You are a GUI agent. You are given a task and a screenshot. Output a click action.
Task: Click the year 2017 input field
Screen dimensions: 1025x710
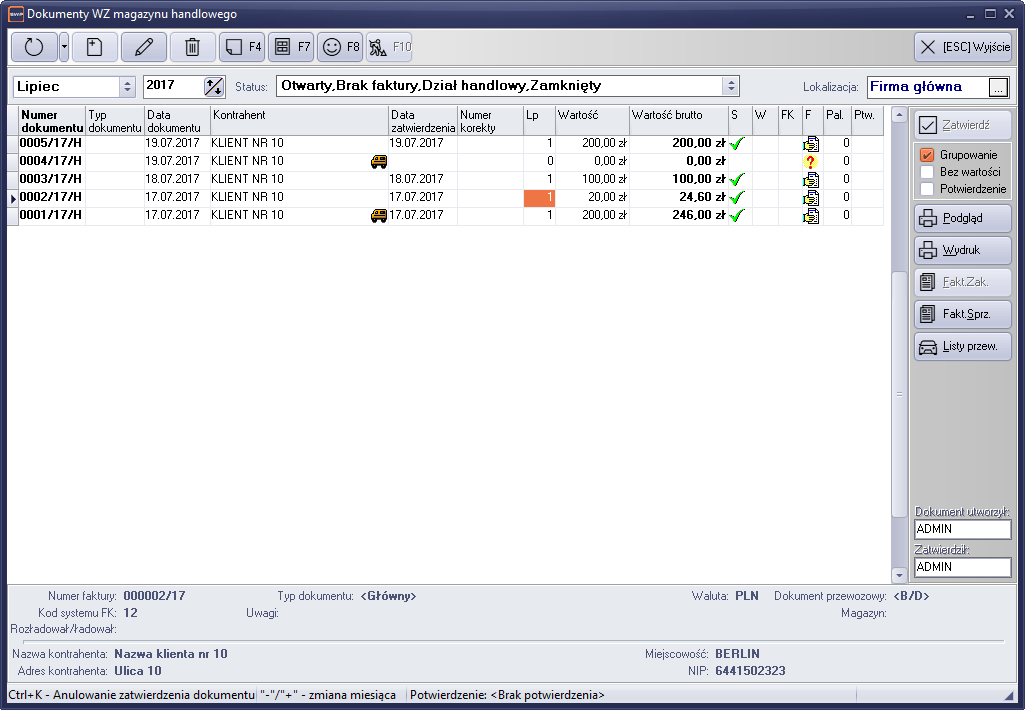click(172, 86)
